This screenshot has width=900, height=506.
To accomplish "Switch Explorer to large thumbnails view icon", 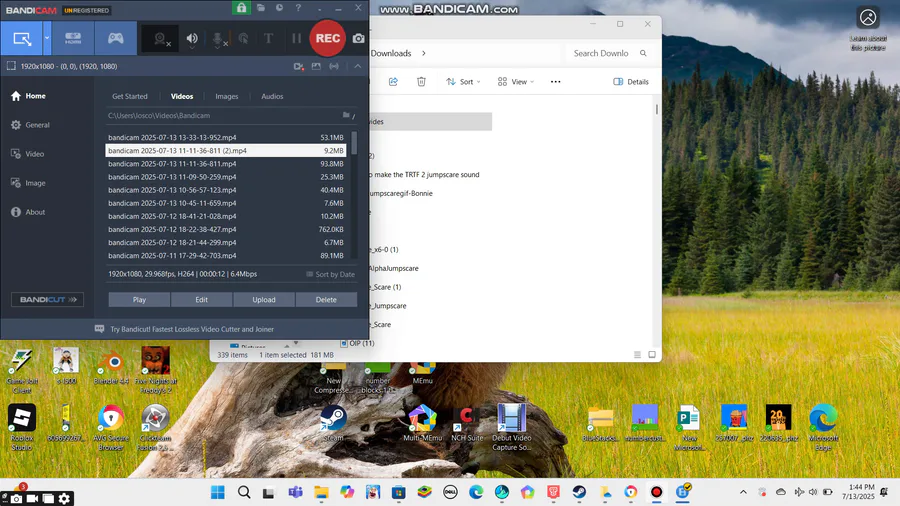I will [652, 355].
